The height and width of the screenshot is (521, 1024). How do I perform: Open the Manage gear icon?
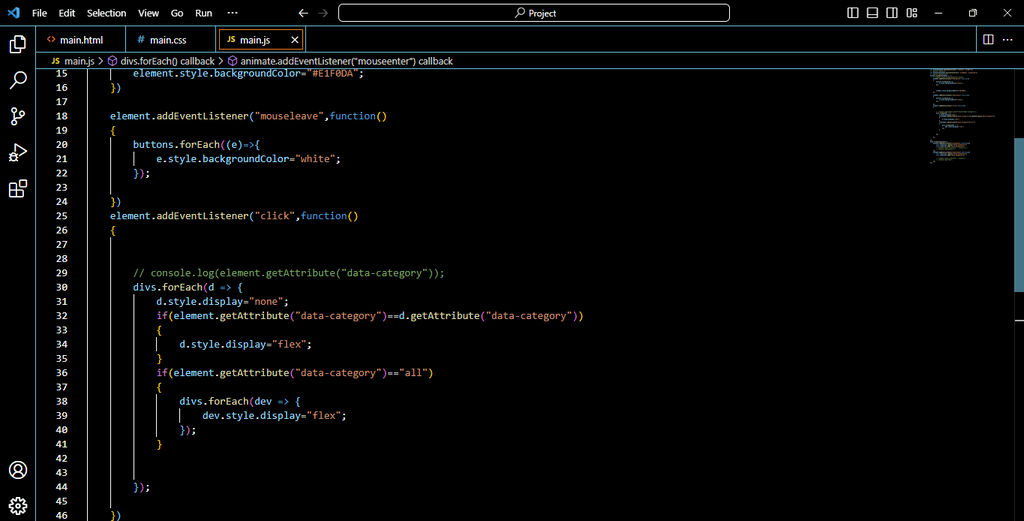pyautogui.click(x=18, y=506)
